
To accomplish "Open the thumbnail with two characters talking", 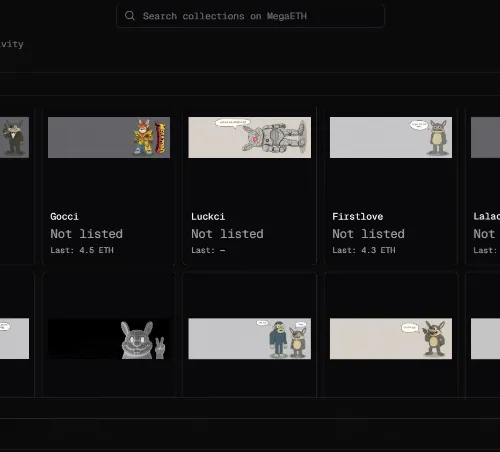I will pyautogui.click(x=250, y=339).
